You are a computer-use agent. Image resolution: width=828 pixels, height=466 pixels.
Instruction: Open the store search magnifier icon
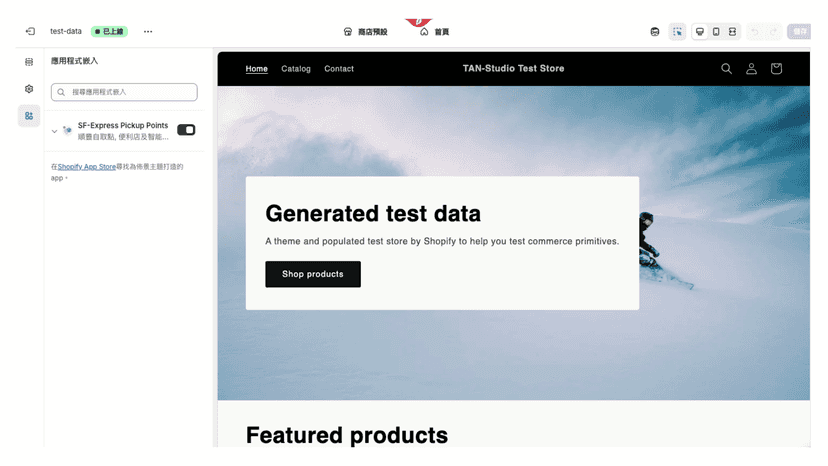pyautogui.click(x=727, y=69)
